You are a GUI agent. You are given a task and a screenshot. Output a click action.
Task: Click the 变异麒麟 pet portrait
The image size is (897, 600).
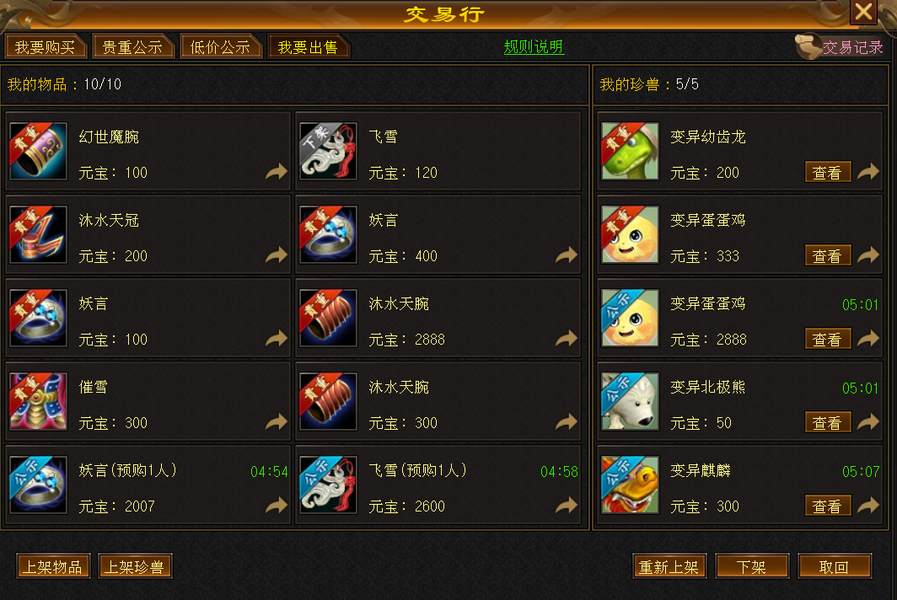pos(630,485)
